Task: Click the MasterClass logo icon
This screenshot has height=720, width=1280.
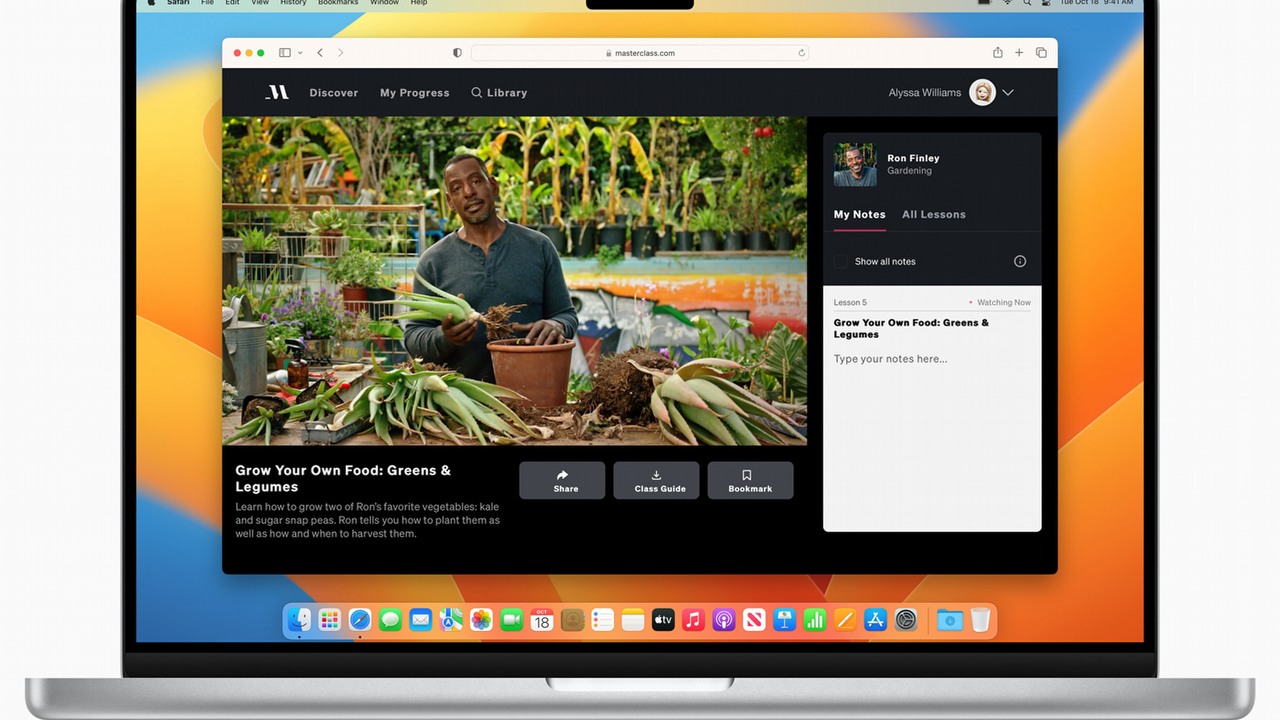Action: point(277,92)
